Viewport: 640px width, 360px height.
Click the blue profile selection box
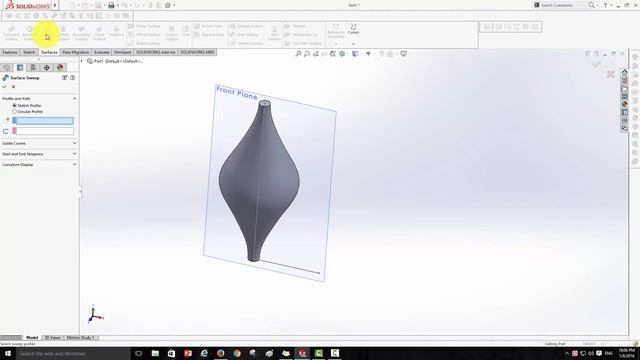[43, 121]
